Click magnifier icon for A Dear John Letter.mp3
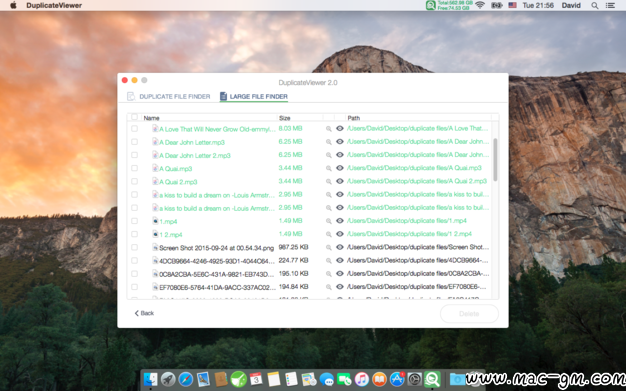This screenshot has height=391, width=626. pyautogui.click(x=329, y=142)
